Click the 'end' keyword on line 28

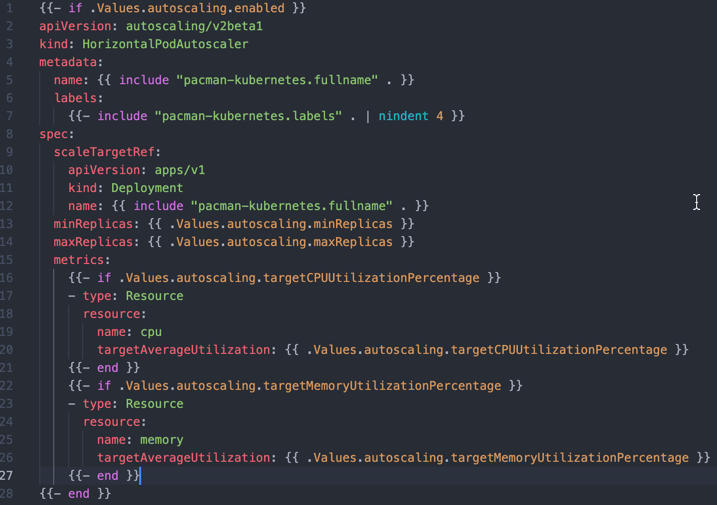pos(79,494)
